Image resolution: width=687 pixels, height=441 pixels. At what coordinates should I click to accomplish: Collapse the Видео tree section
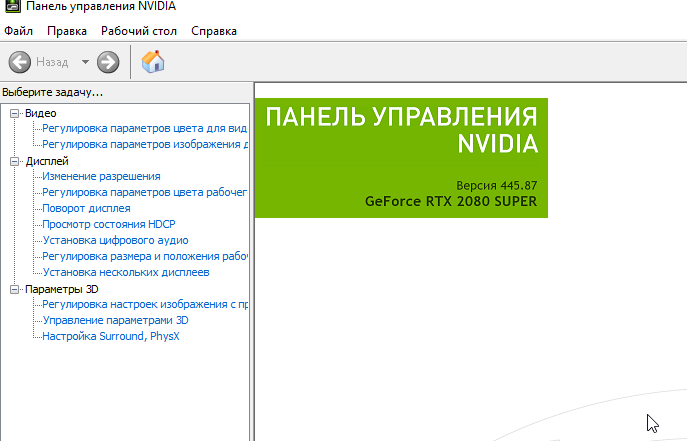[14, 113]
